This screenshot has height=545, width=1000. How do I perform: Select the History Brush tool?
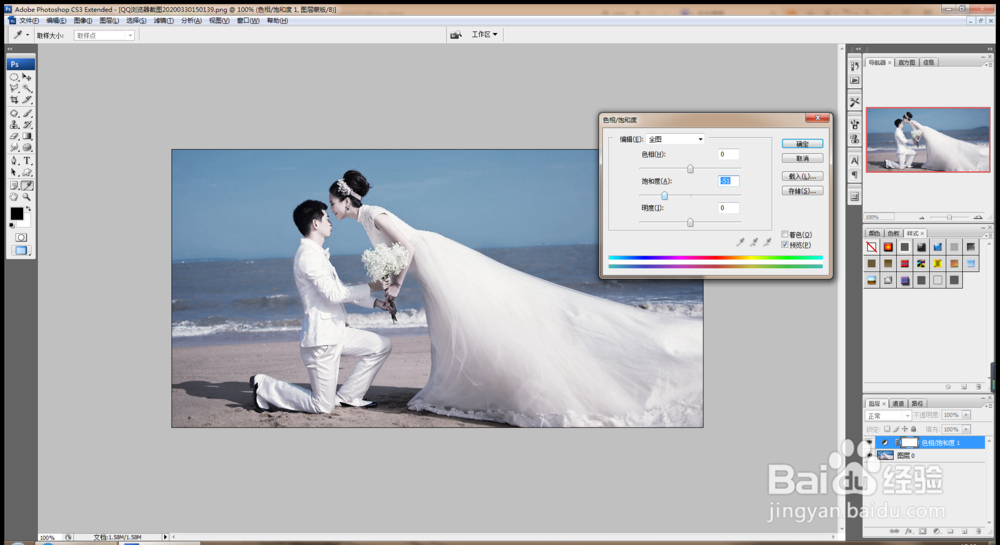pyautogui.click(x=27, y=124)
